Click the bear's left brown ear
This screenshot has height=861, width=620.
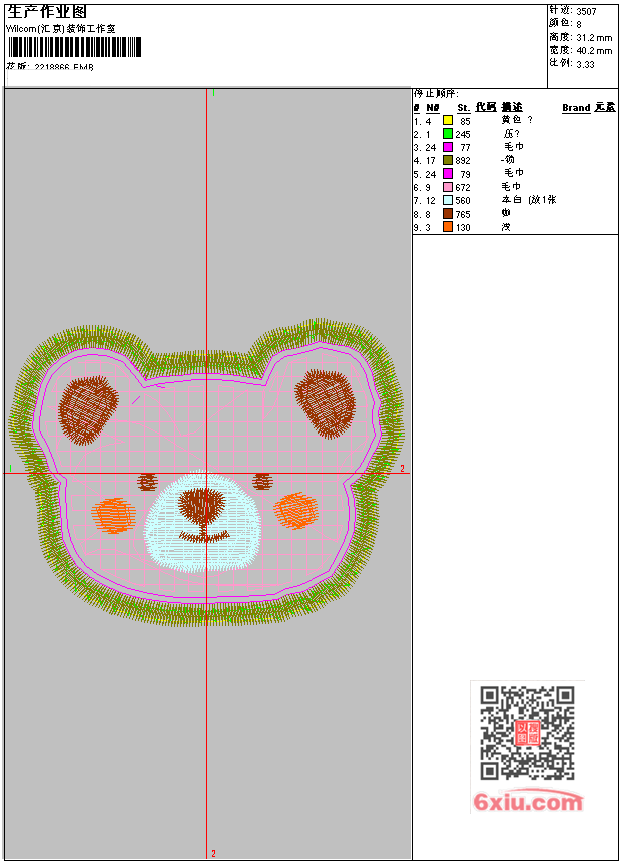[x=87, y=410]
